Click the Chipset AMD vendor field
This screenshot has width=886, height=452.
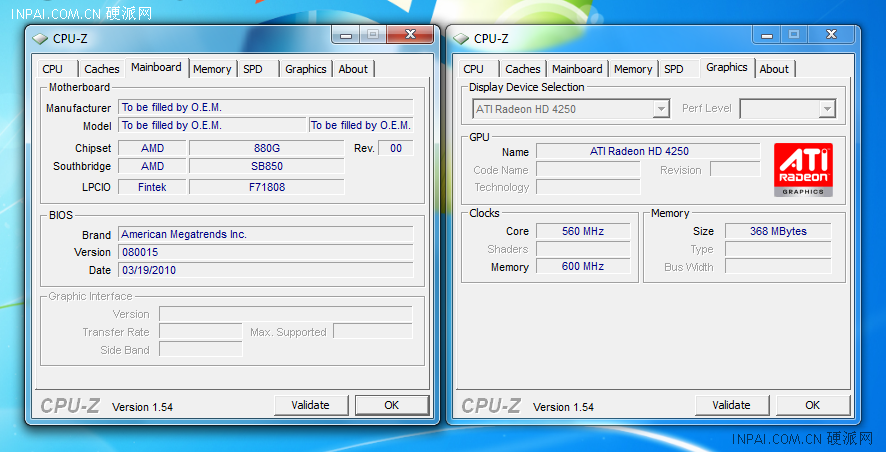click(x=152, y=149)
